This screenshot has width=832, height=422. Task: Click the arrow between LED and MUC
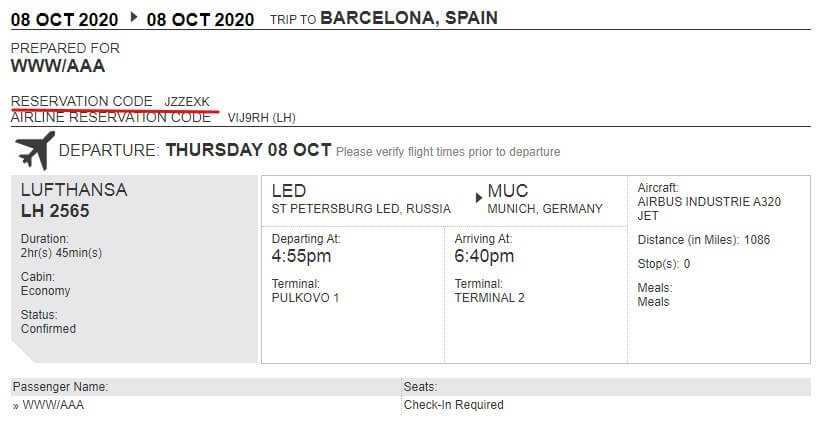click(479, 198)
